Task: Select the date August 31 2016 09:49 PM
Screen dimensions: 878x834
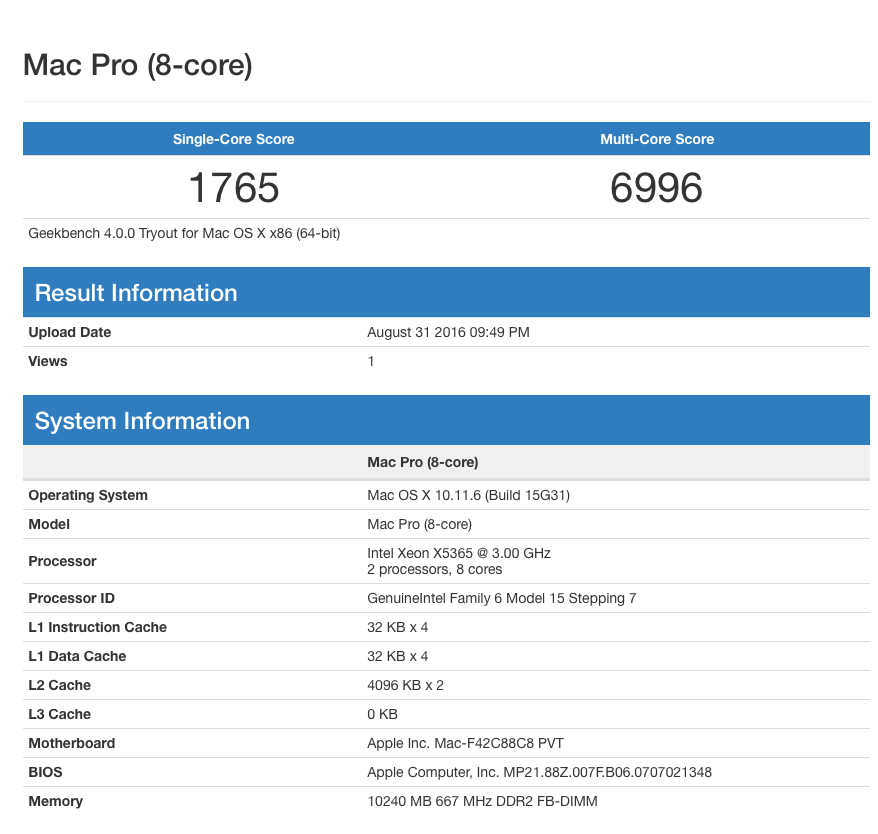Action: click(x=448, y=332)
